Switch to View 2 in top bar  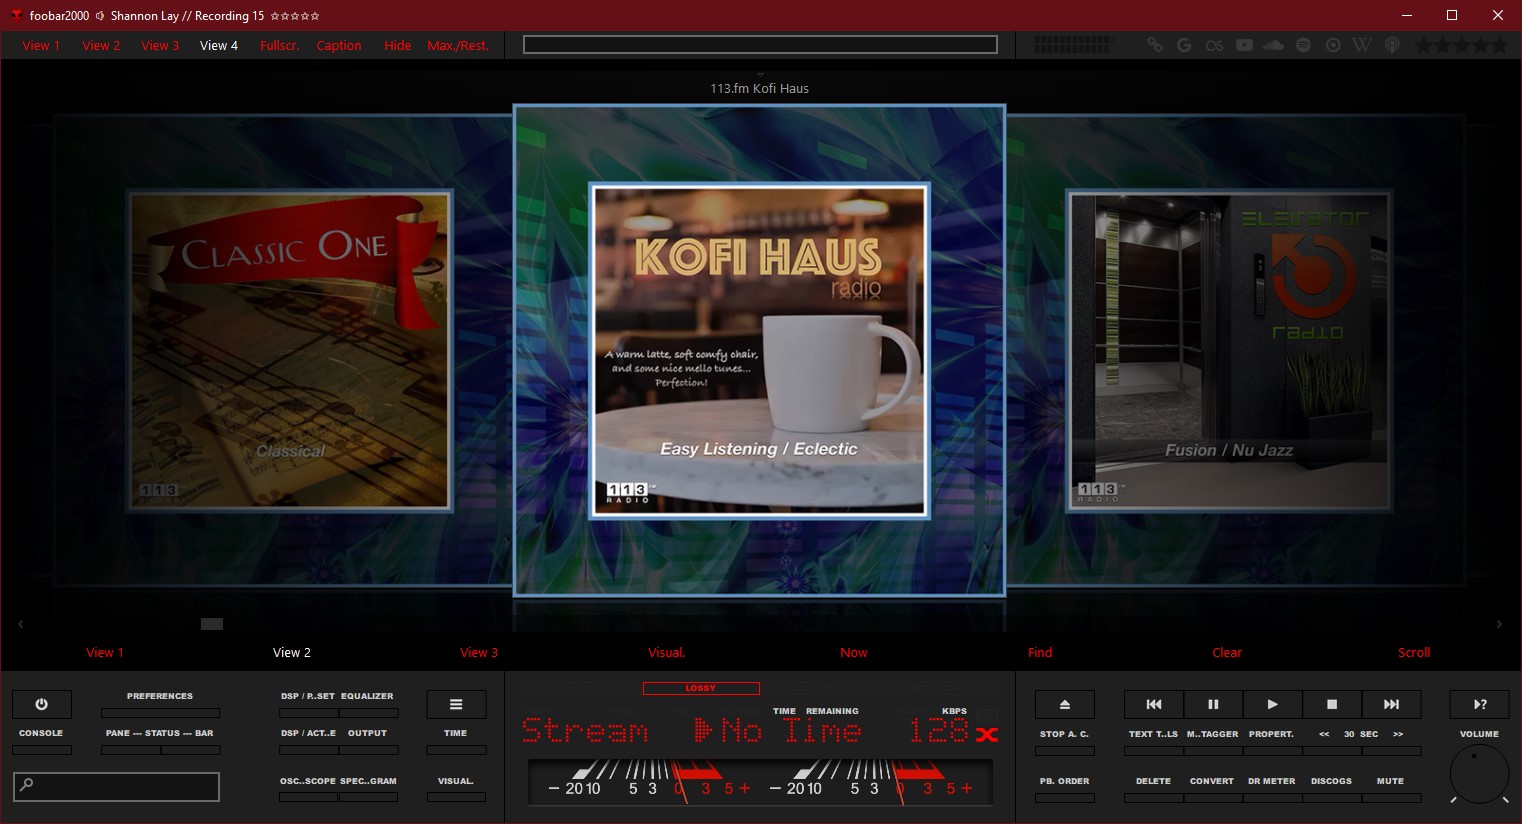pyautogui.click(x=101, y=45)
